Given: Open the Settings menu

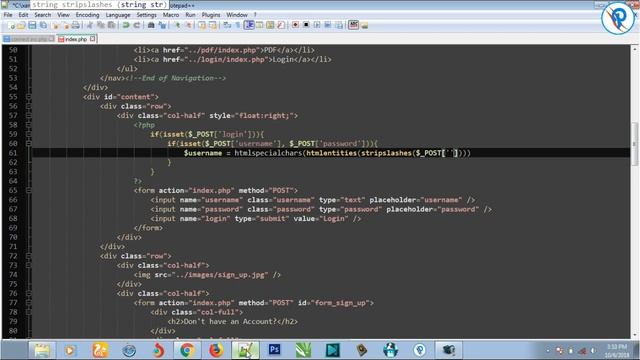Looking at the screenshot, I should pyautogui.click(x=146, y=15).
